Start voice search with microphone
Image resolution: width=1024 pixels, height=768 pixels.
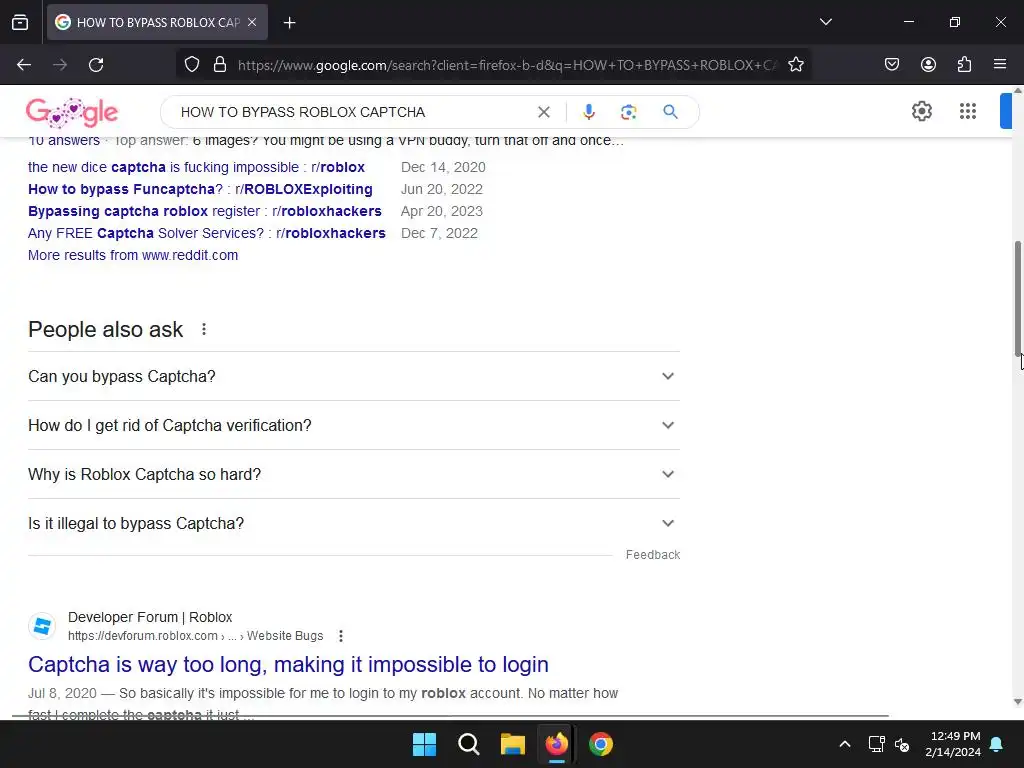tap(588, 112)
